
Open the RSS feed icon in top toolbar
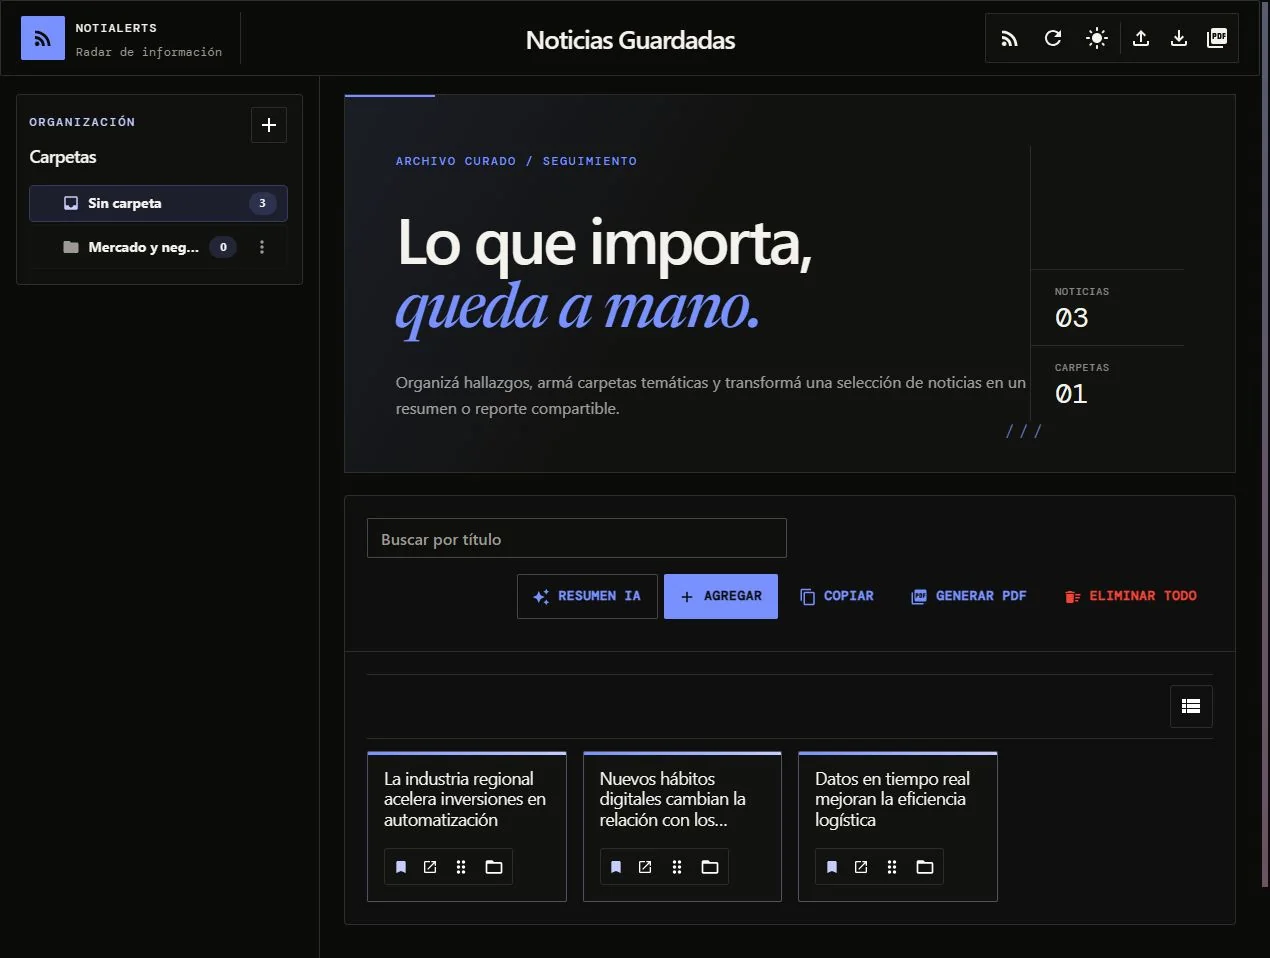pos(1009,38)
